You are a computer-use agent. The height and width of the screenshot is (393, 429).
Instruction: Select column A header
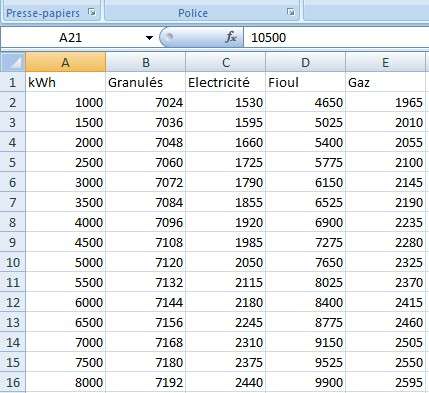pos(65,62)
